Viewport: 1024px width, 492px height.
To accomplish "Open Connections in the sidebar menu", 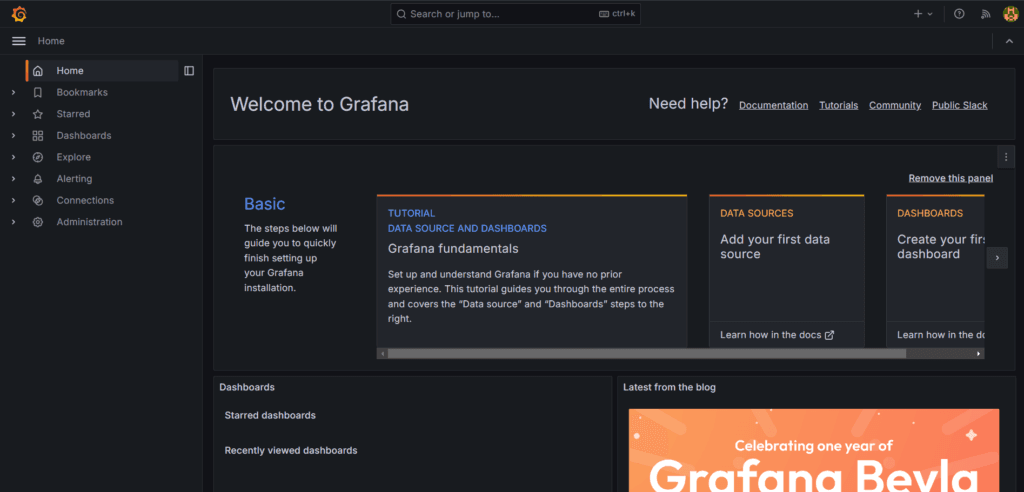I will [85, 200].
